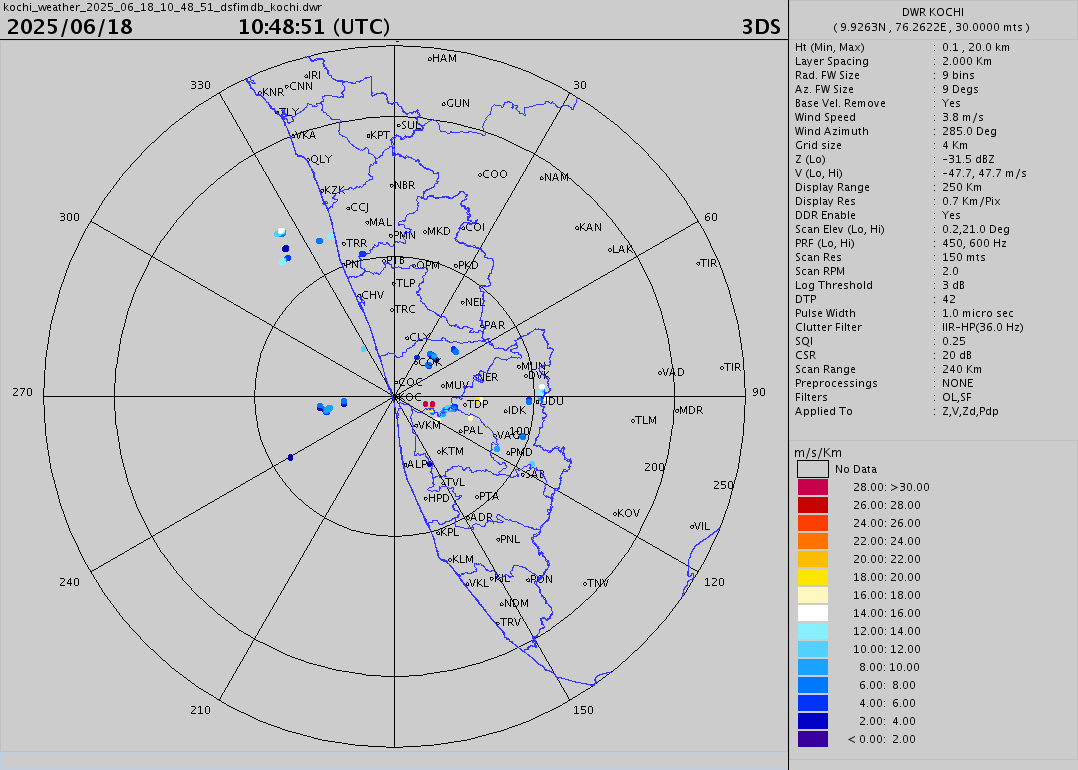
Task: Click the Wind Azimuth 285.0 Deg value
Action: tap(969, 131)
